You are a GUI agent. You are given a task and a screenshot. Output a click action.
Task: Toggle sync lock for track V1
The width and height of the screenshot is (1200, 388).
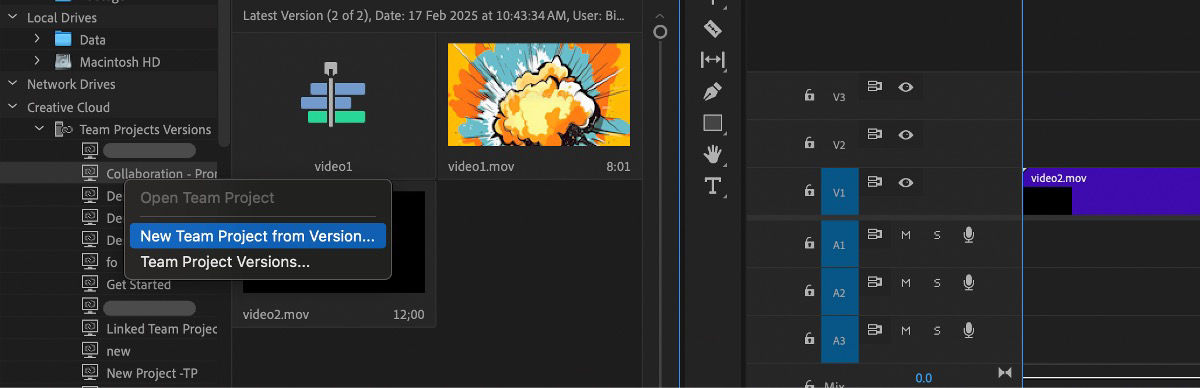[x=874, y=182]
